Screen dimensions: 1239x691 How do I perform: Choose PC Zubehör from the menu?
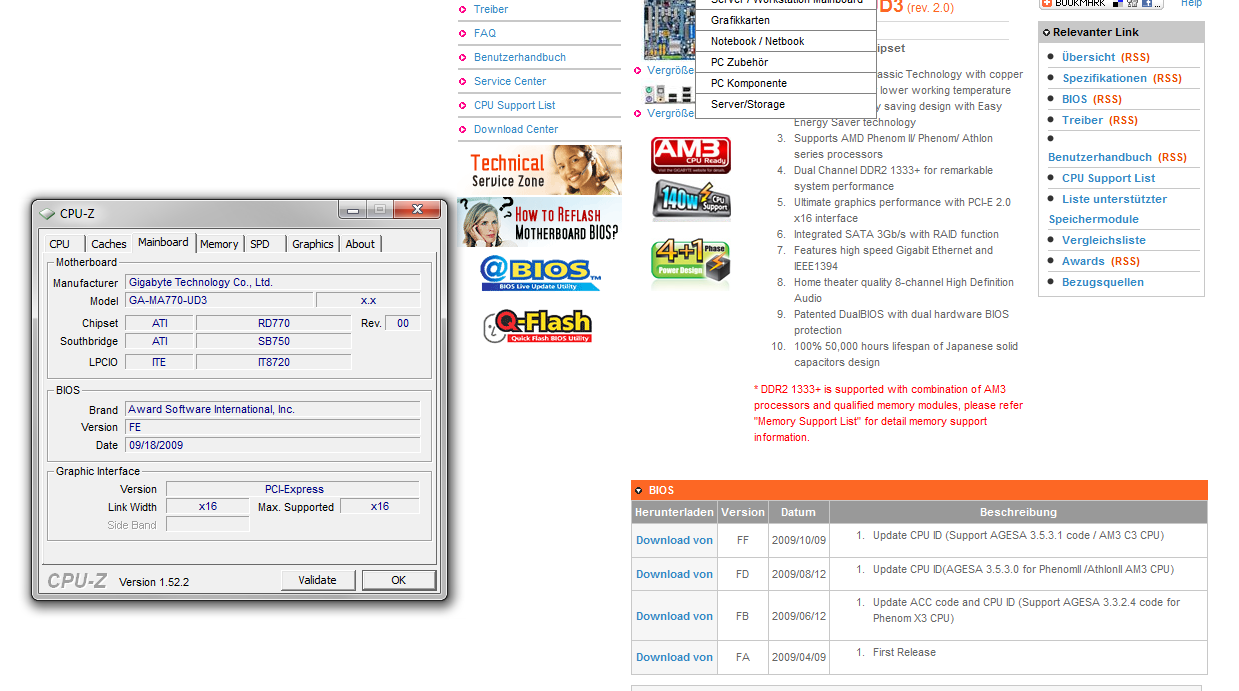pyautogui.click(x=786, y=62)
